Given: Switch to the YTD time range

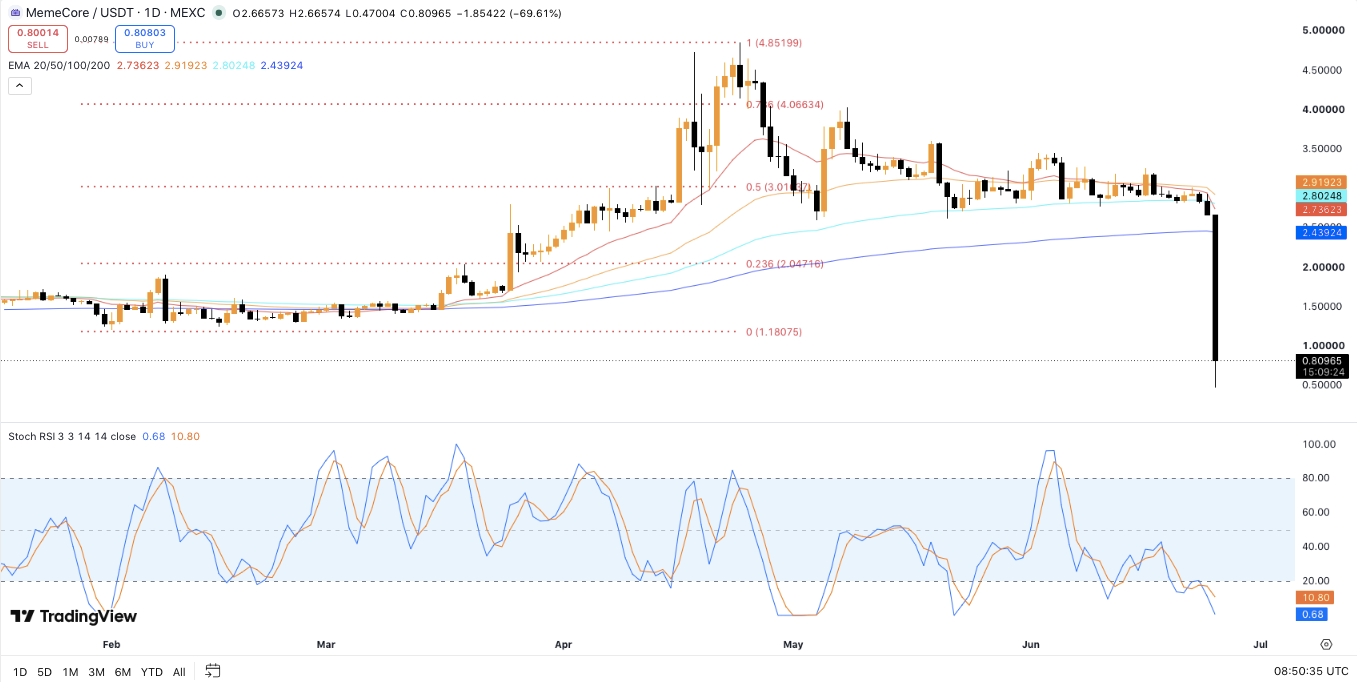Looking at the screenshot, I should 152,671.
